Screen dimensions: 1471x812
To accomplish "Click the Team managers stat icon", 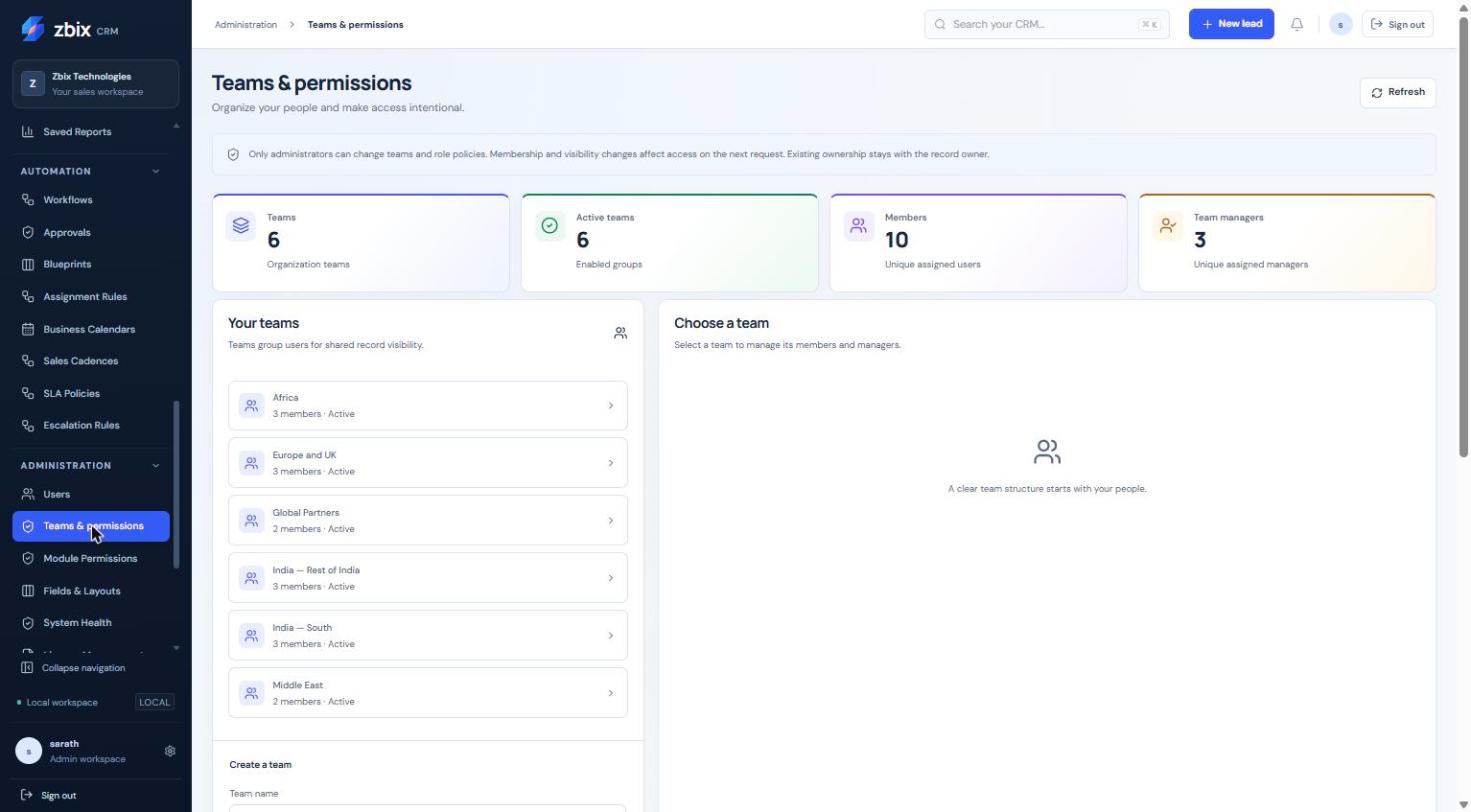I will click(1168, 226).
